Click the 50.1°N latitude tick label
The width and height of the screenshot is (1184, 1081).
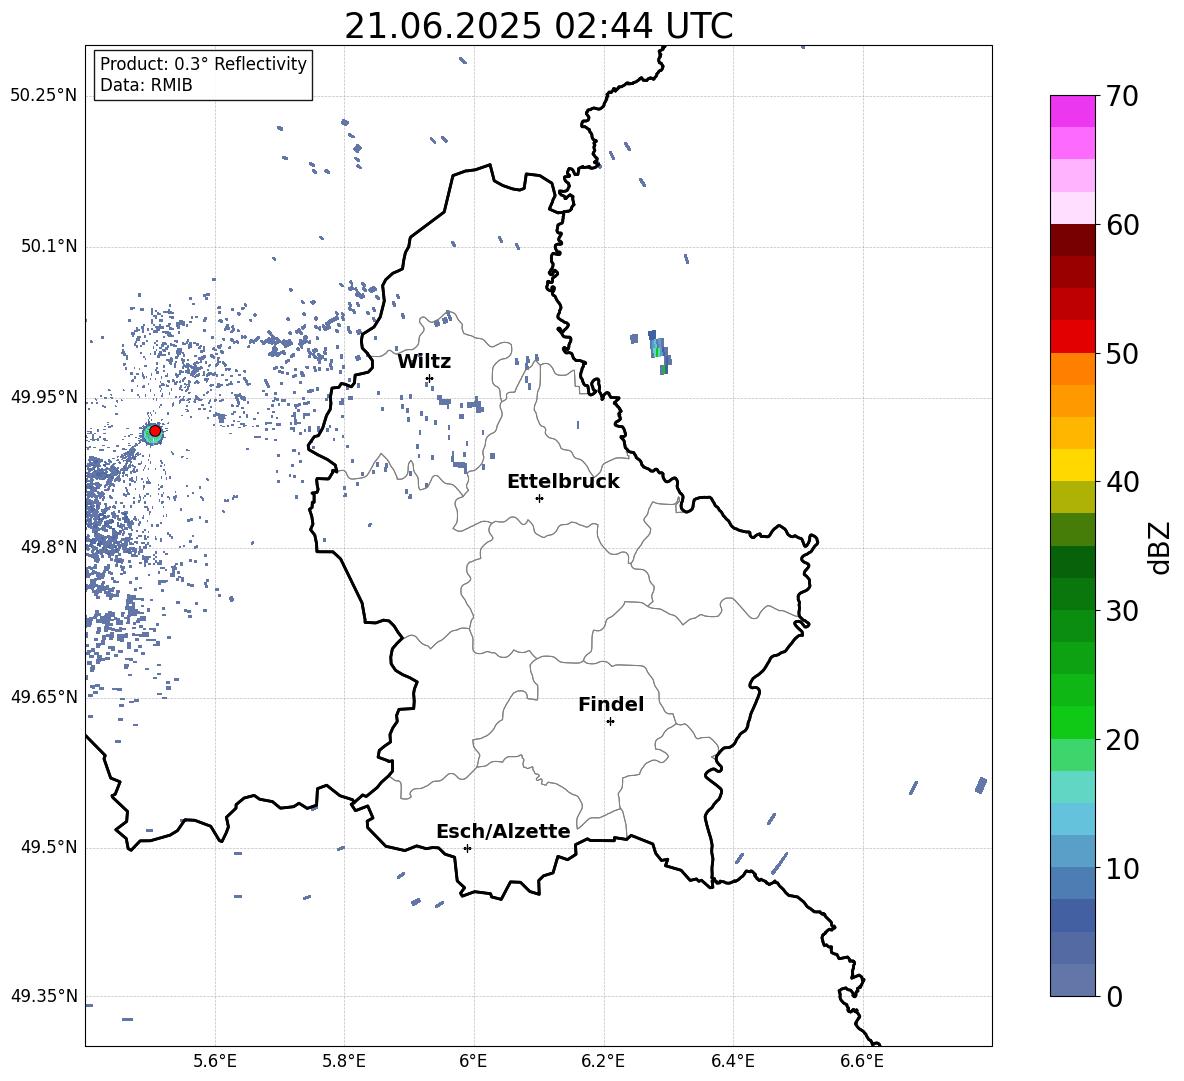(49, 247)
